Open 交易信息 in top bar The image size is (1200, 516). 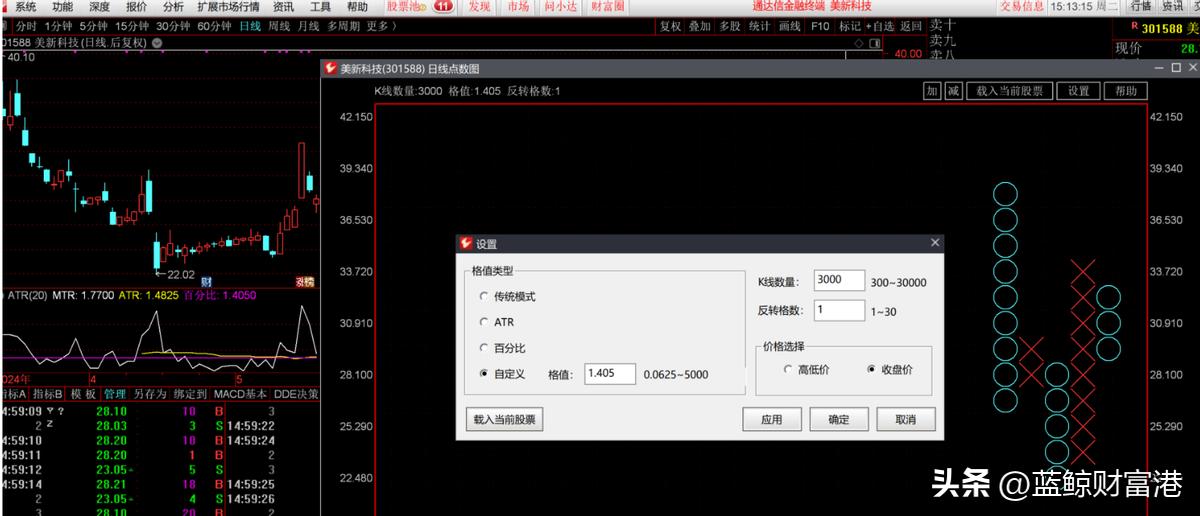[x=1022, y=7]
